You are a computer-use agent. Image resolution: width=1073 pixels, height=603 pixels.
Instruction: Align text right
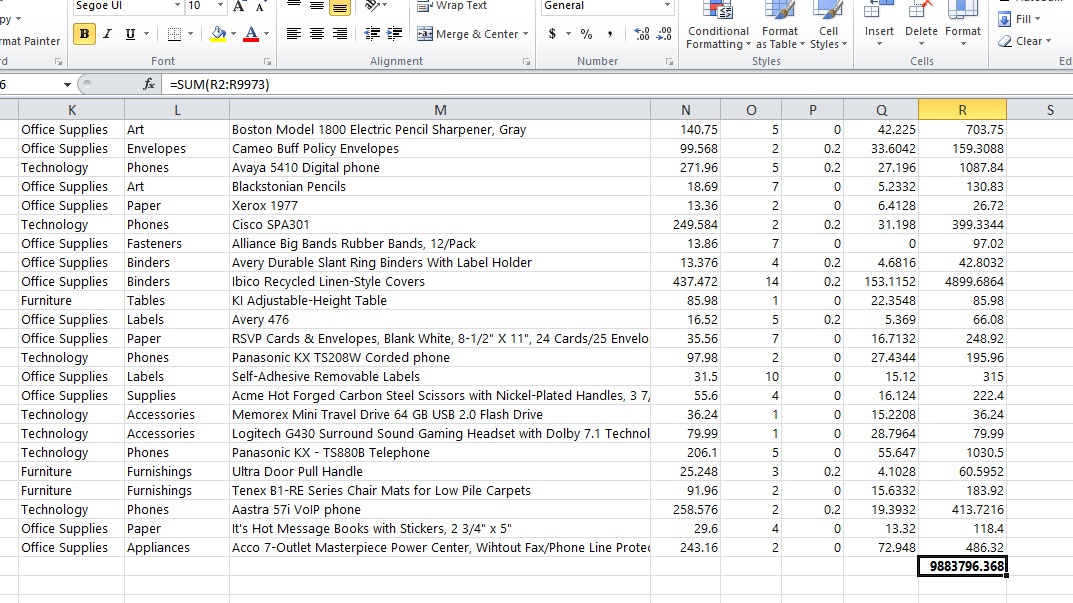(x=339, y=34)
